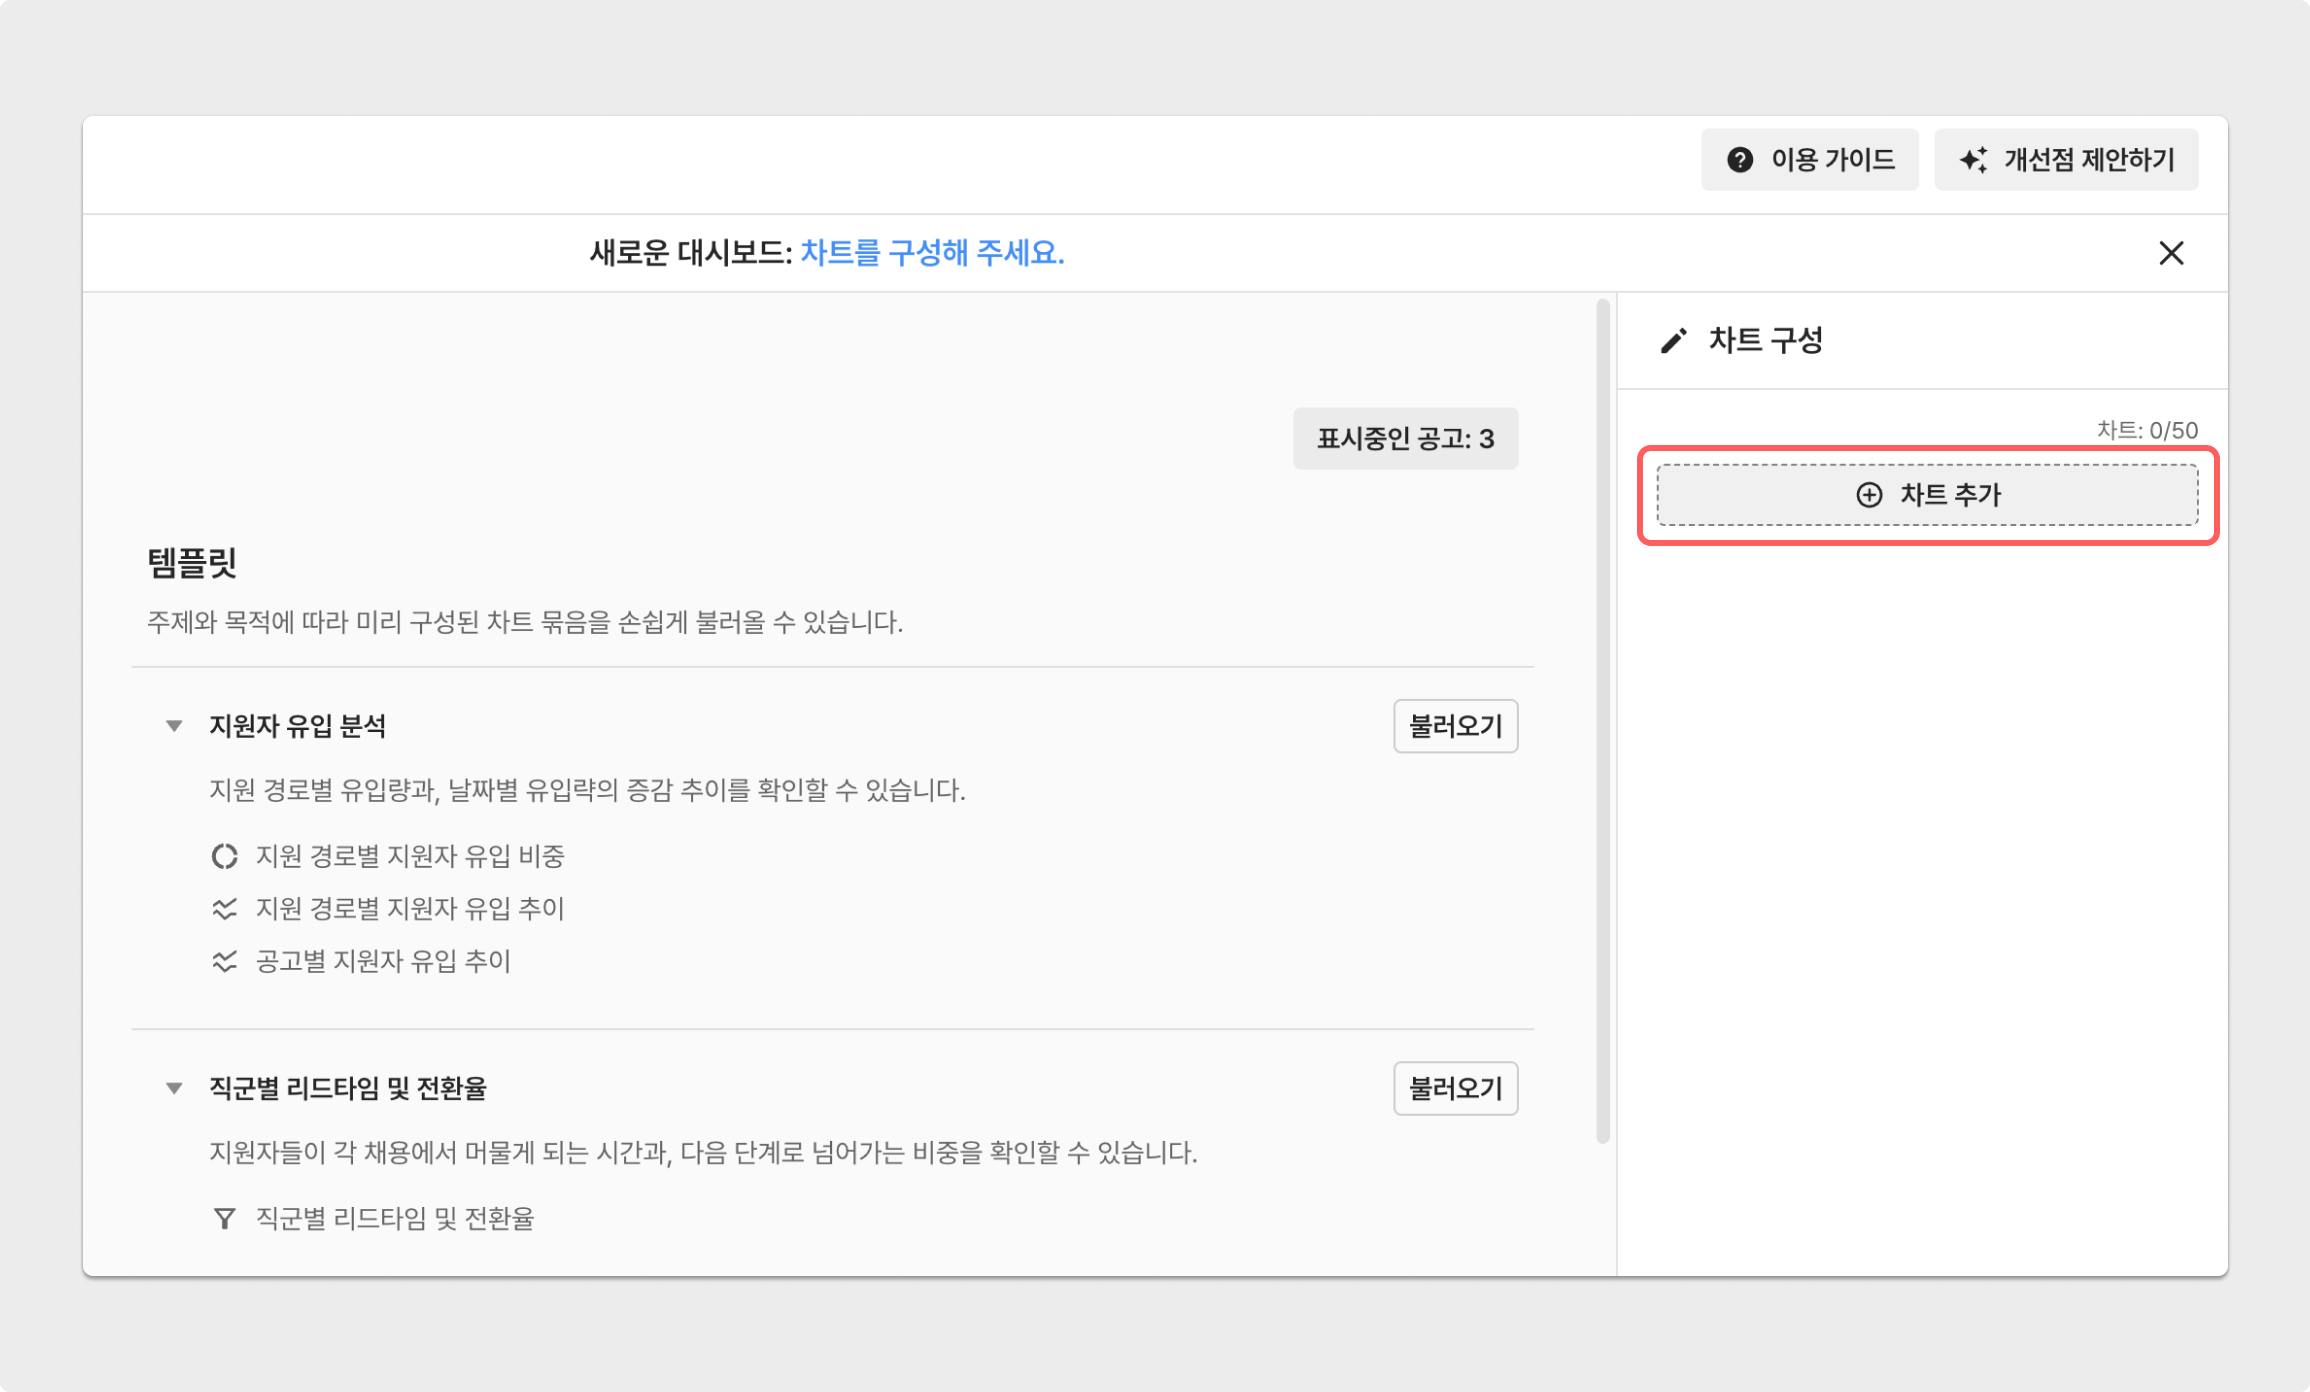The height and width of the screenshot is (1392, 2310).
Task: Select the 공고별 지원자 유입 추이 chart item
Action: [x=383, y=961]
